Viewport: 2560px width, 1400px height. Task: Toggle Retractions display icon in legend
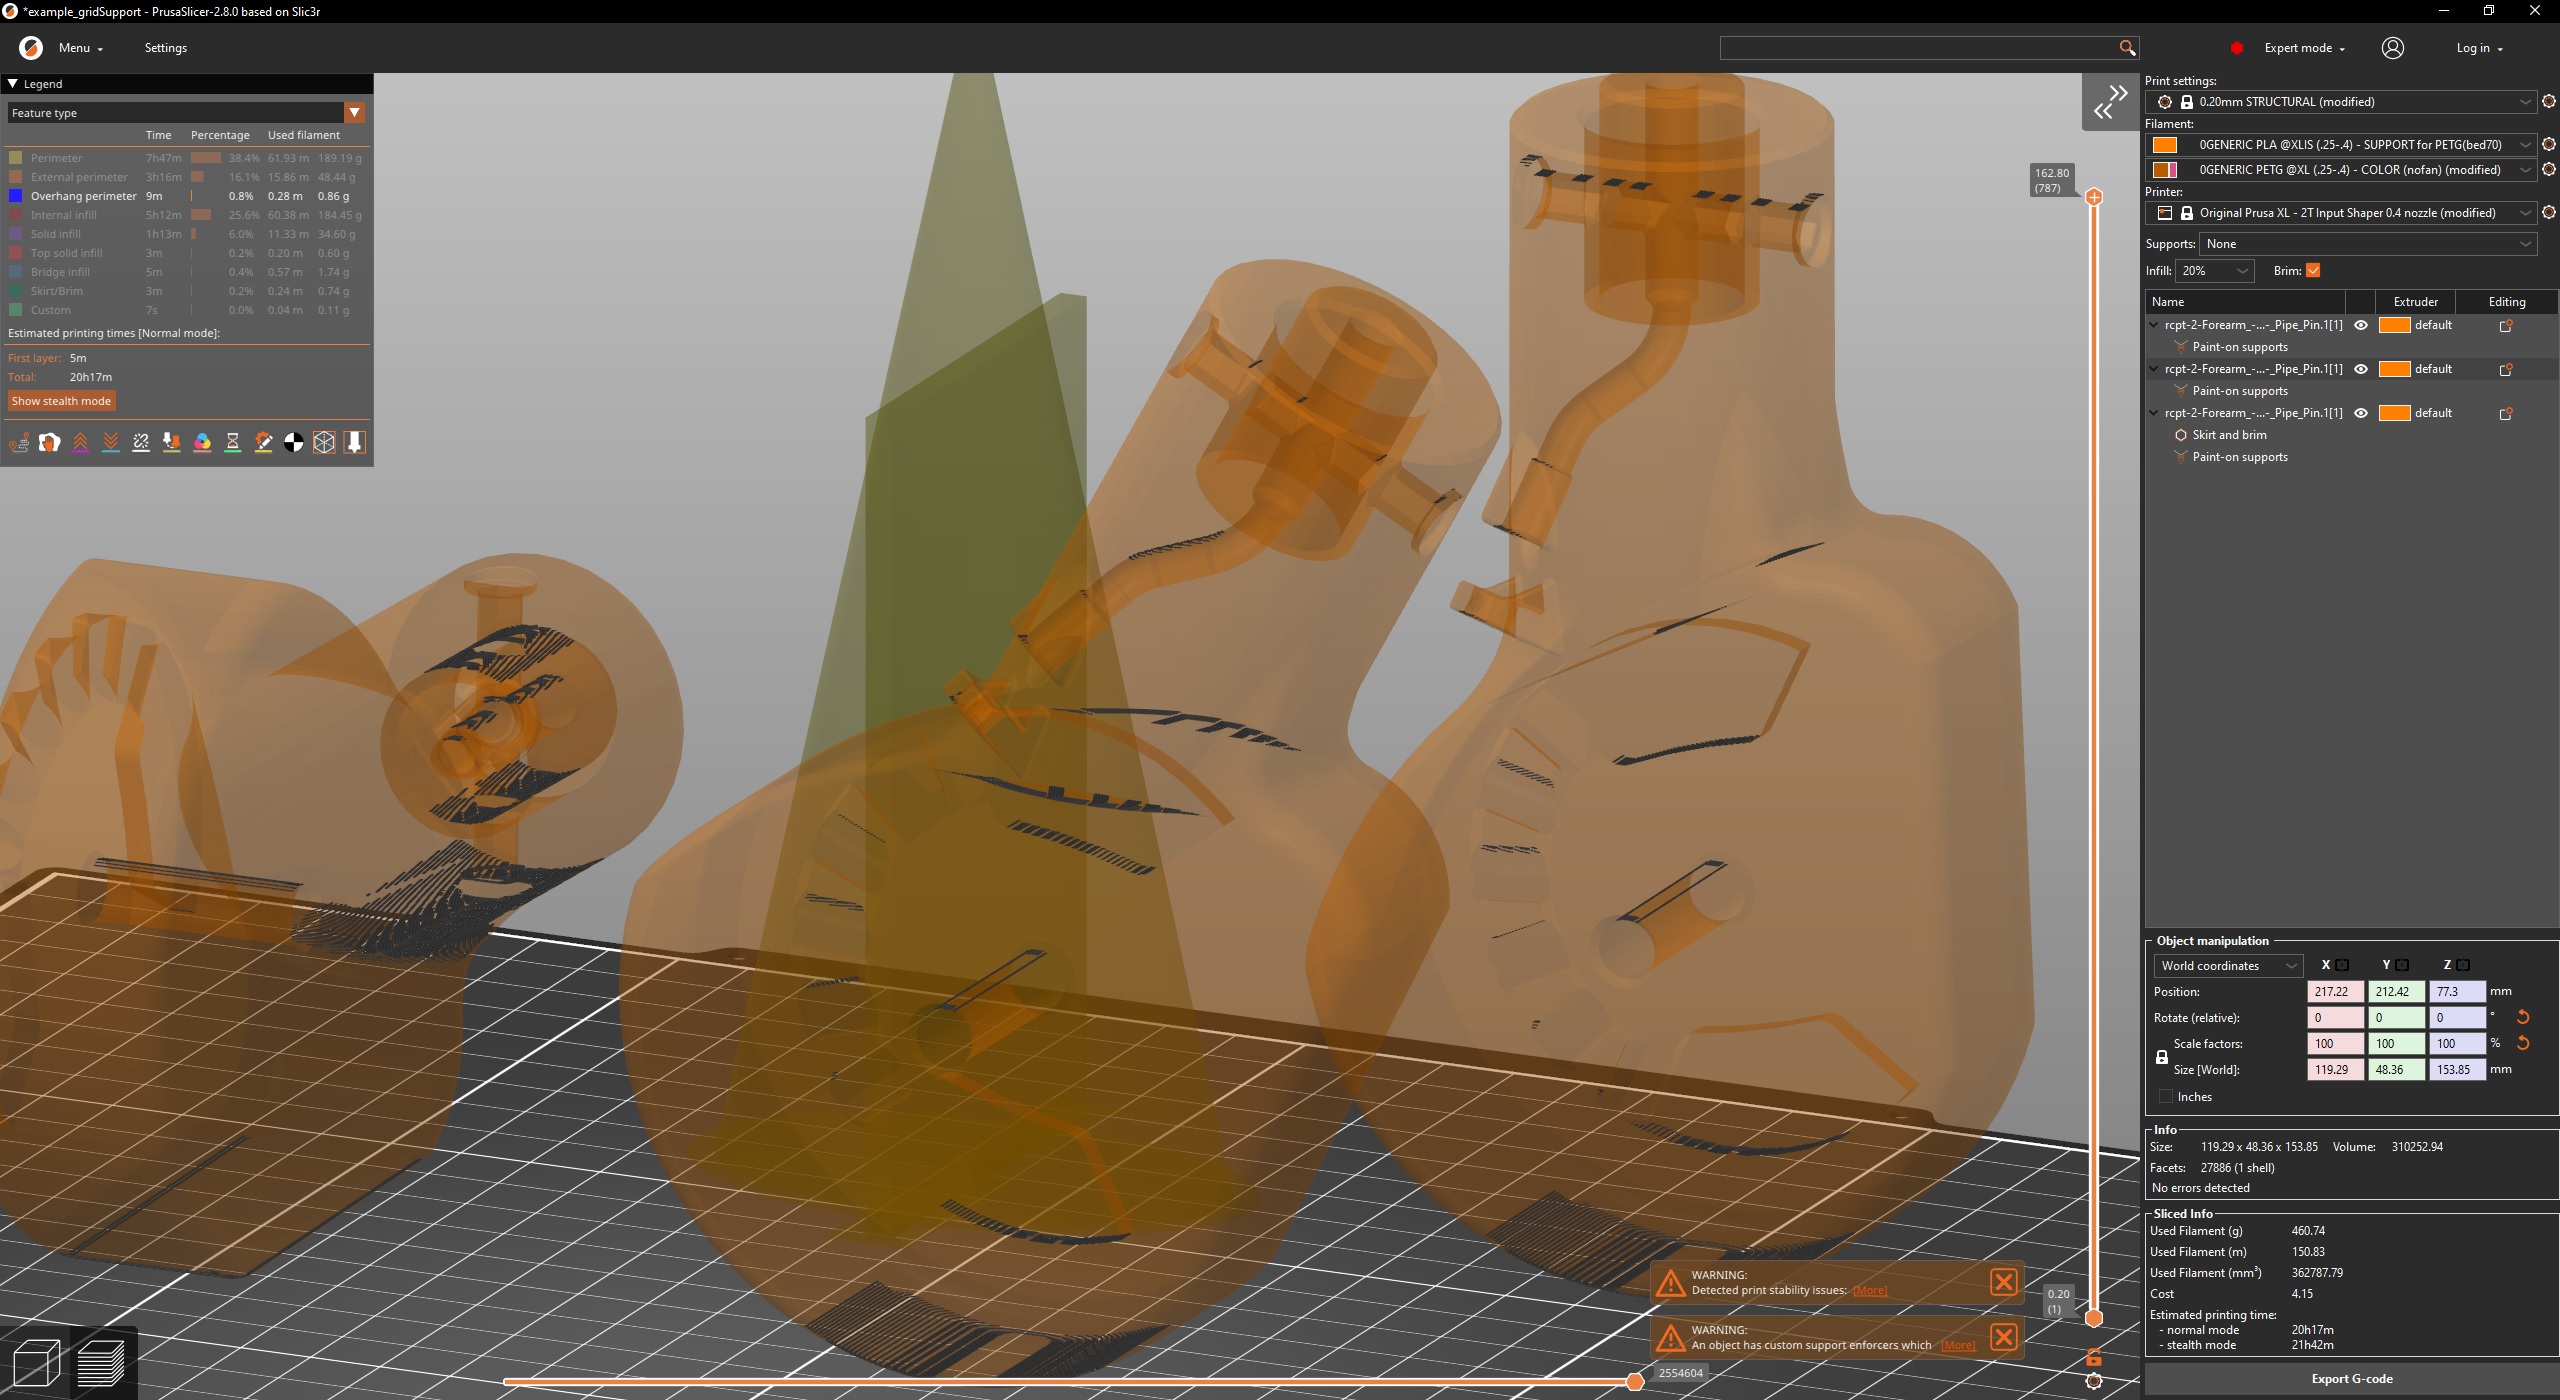click(80, 442)
